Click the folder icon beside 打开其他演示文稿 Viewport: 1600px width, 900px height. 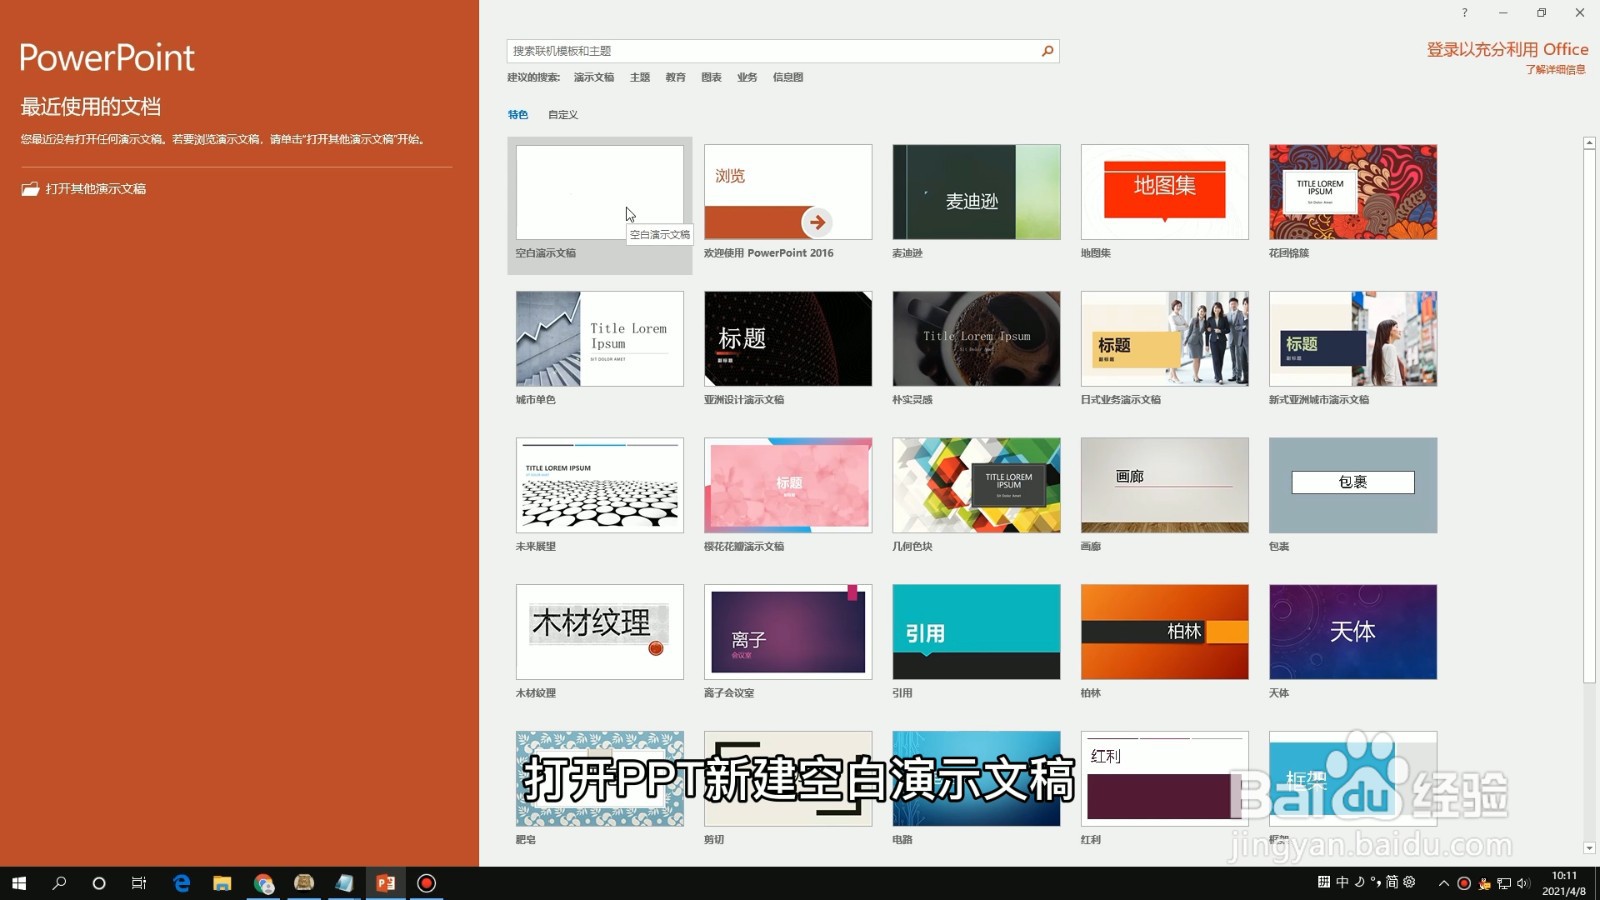click(x=31, y=189)
